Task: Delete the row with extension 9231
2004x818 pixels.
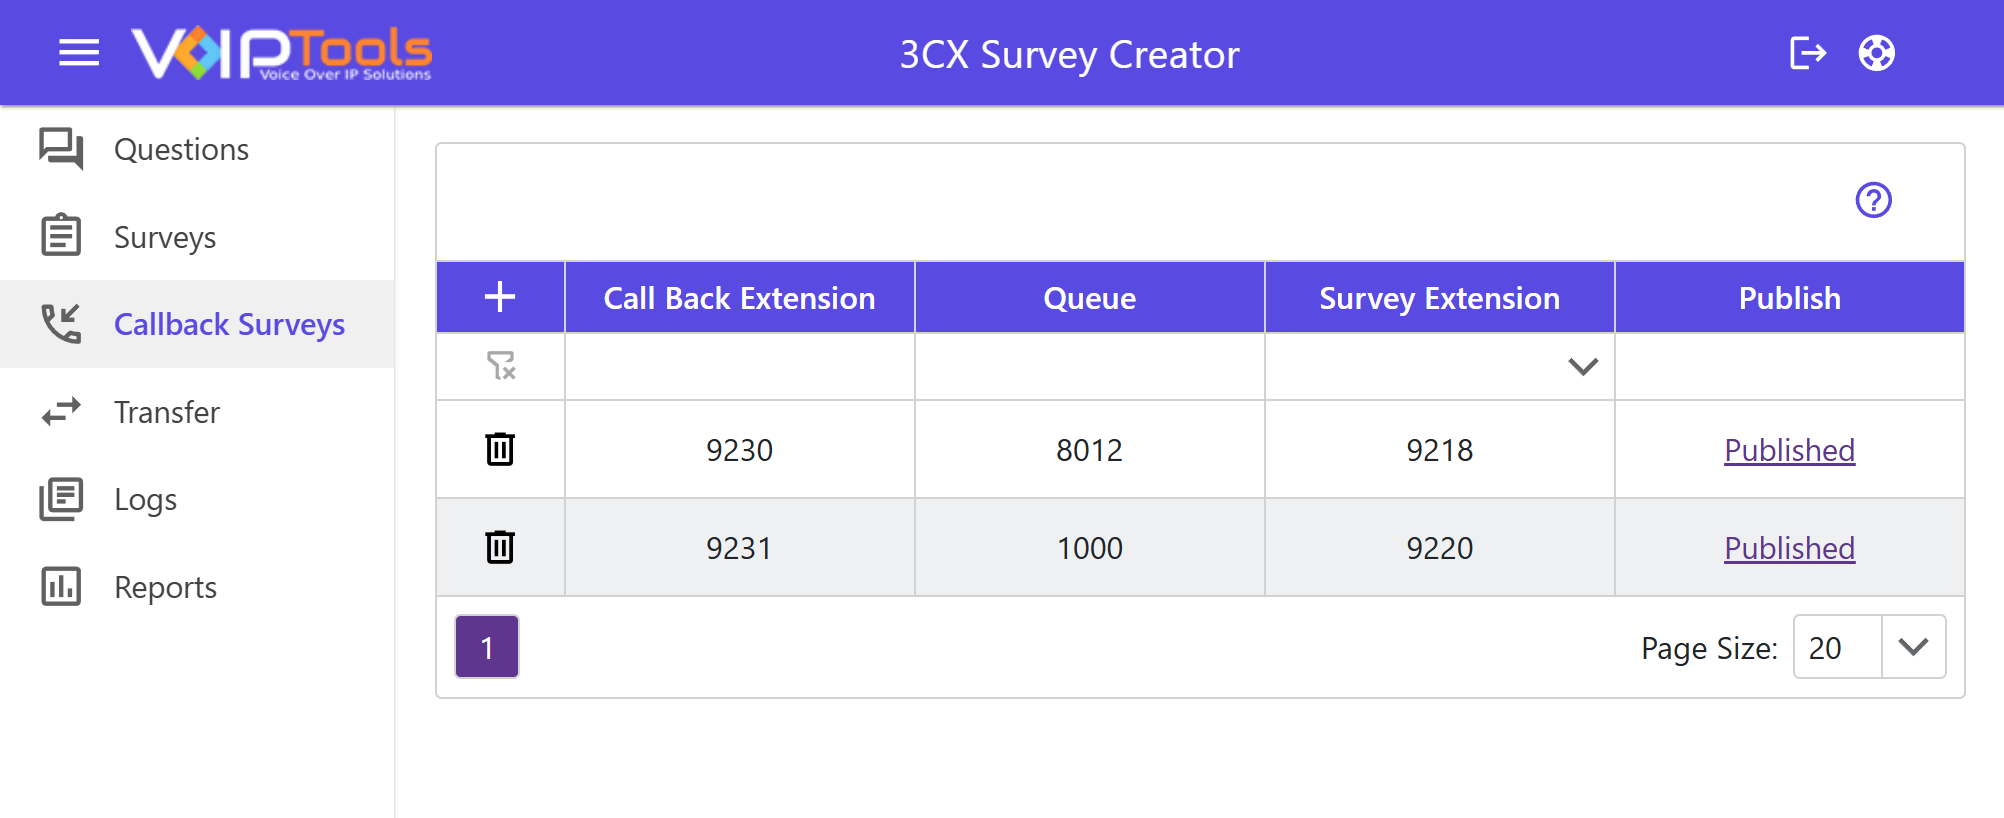Action: pyautogui.click(x=500, y=547)
